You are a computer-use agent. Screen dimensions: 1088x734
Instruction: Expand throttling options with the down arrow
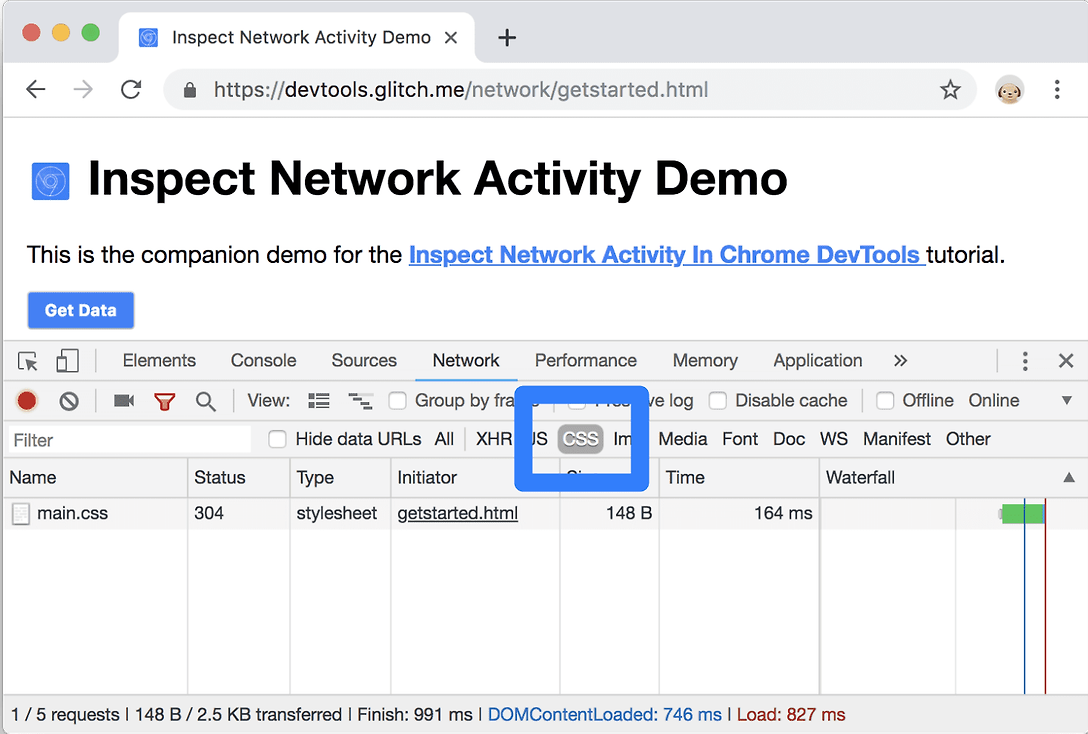1066,401
